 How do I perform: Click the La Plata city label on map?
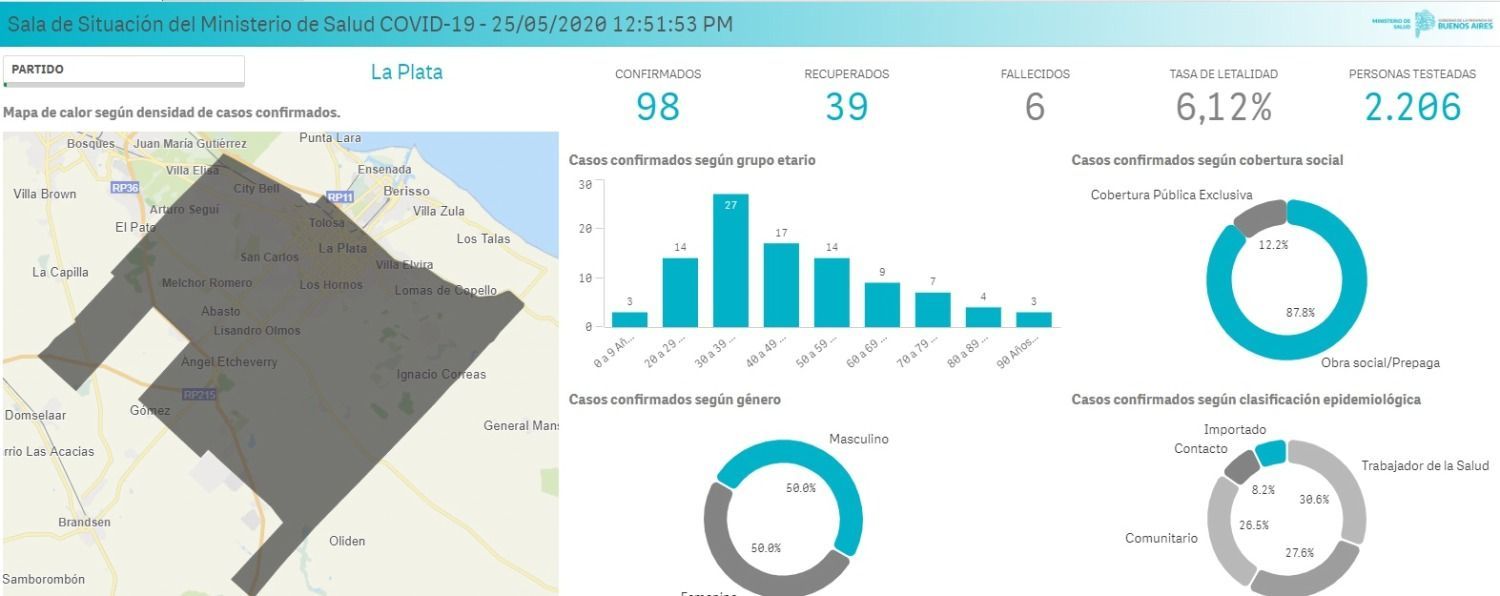click(x=342, y=248)
